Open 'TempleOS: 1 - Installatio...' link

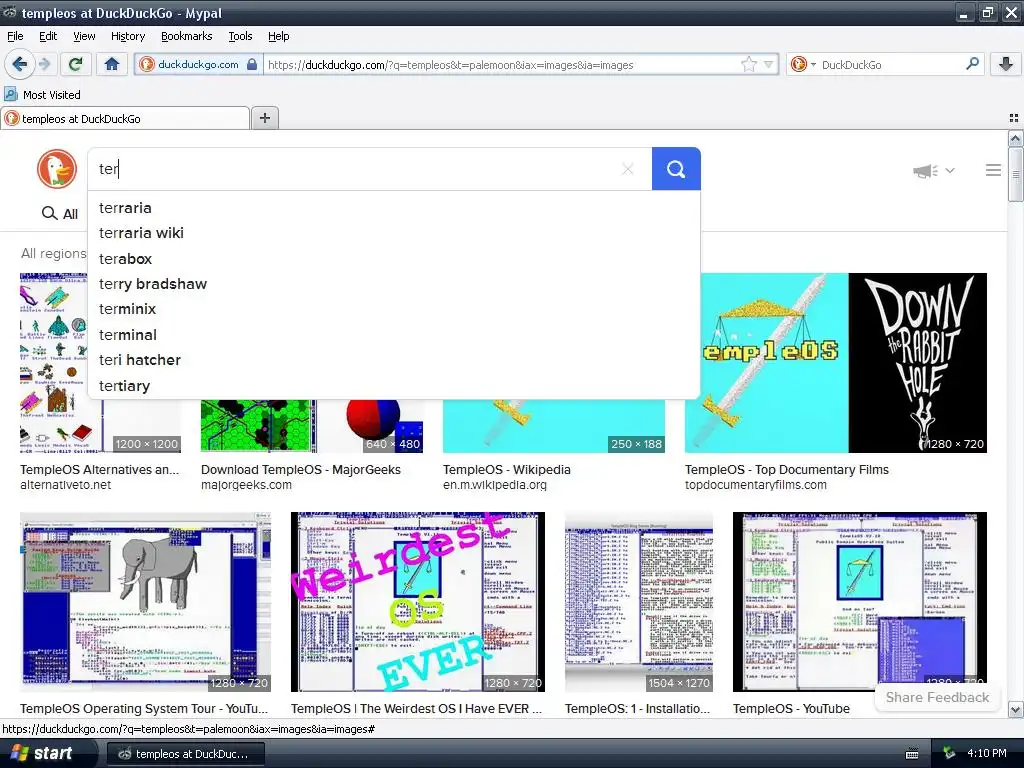click(637, 709)
